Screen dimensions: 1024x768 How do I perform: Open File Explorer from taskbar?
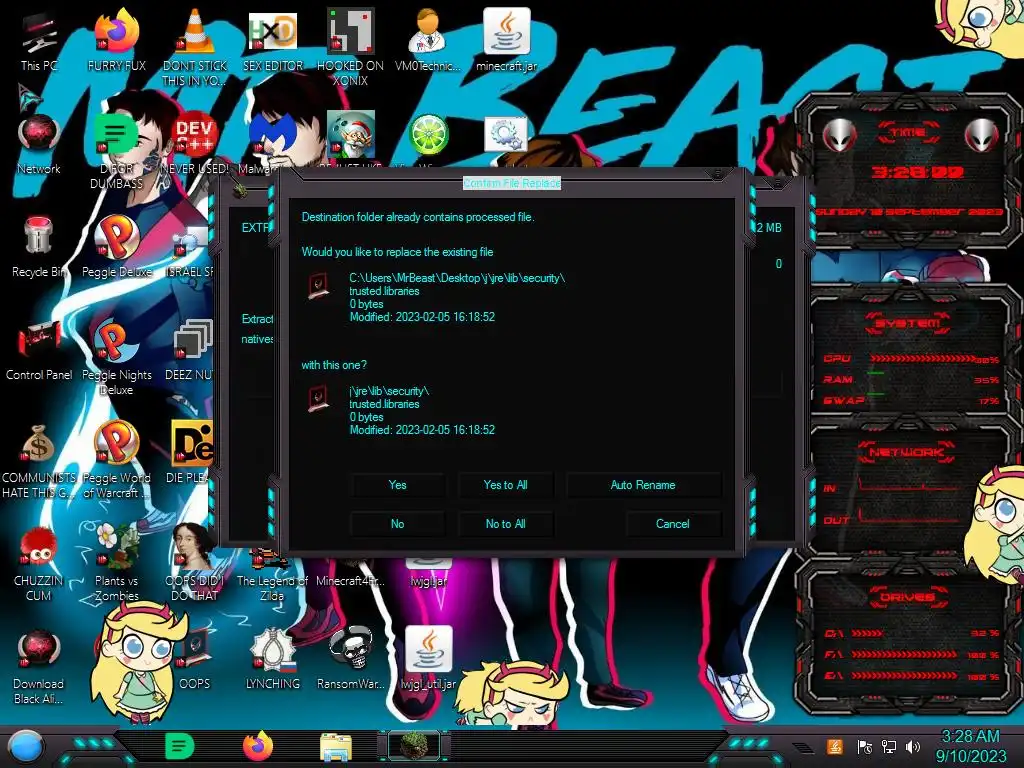click(336, 747)
